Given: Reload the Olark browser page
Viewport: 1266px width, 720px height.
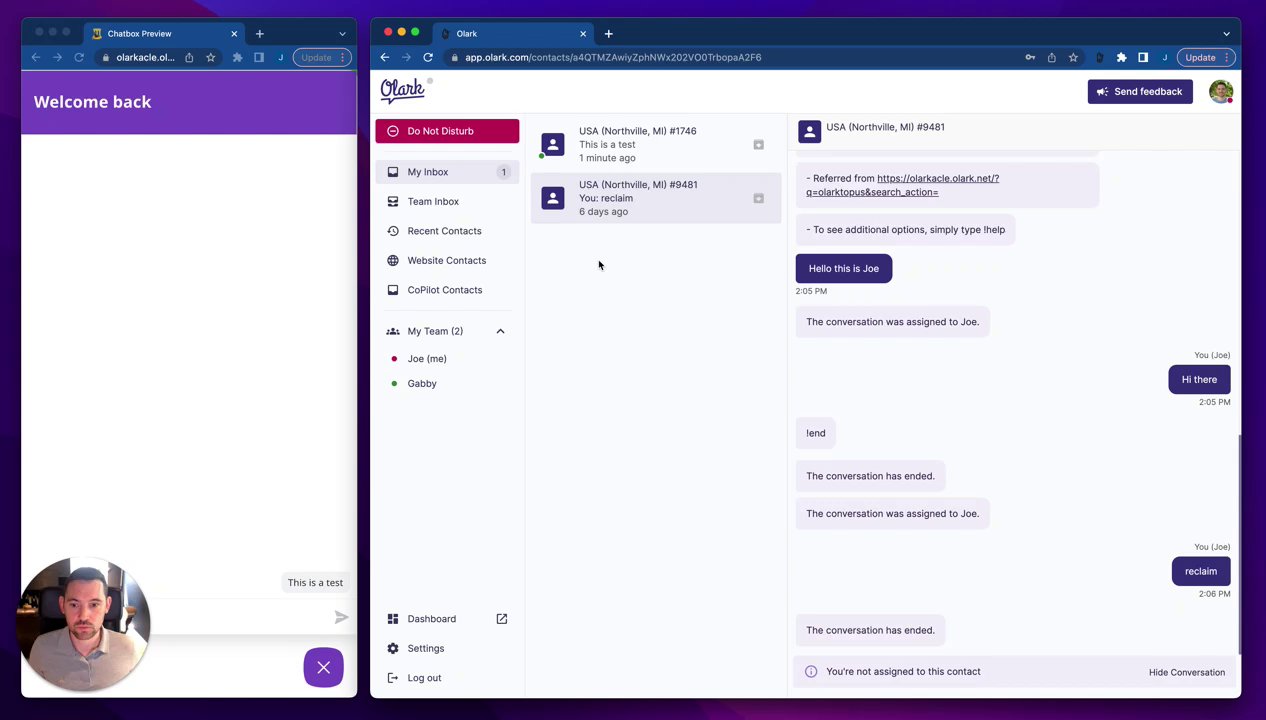Looking at the screenshot, I should click(x=428, y=57).
